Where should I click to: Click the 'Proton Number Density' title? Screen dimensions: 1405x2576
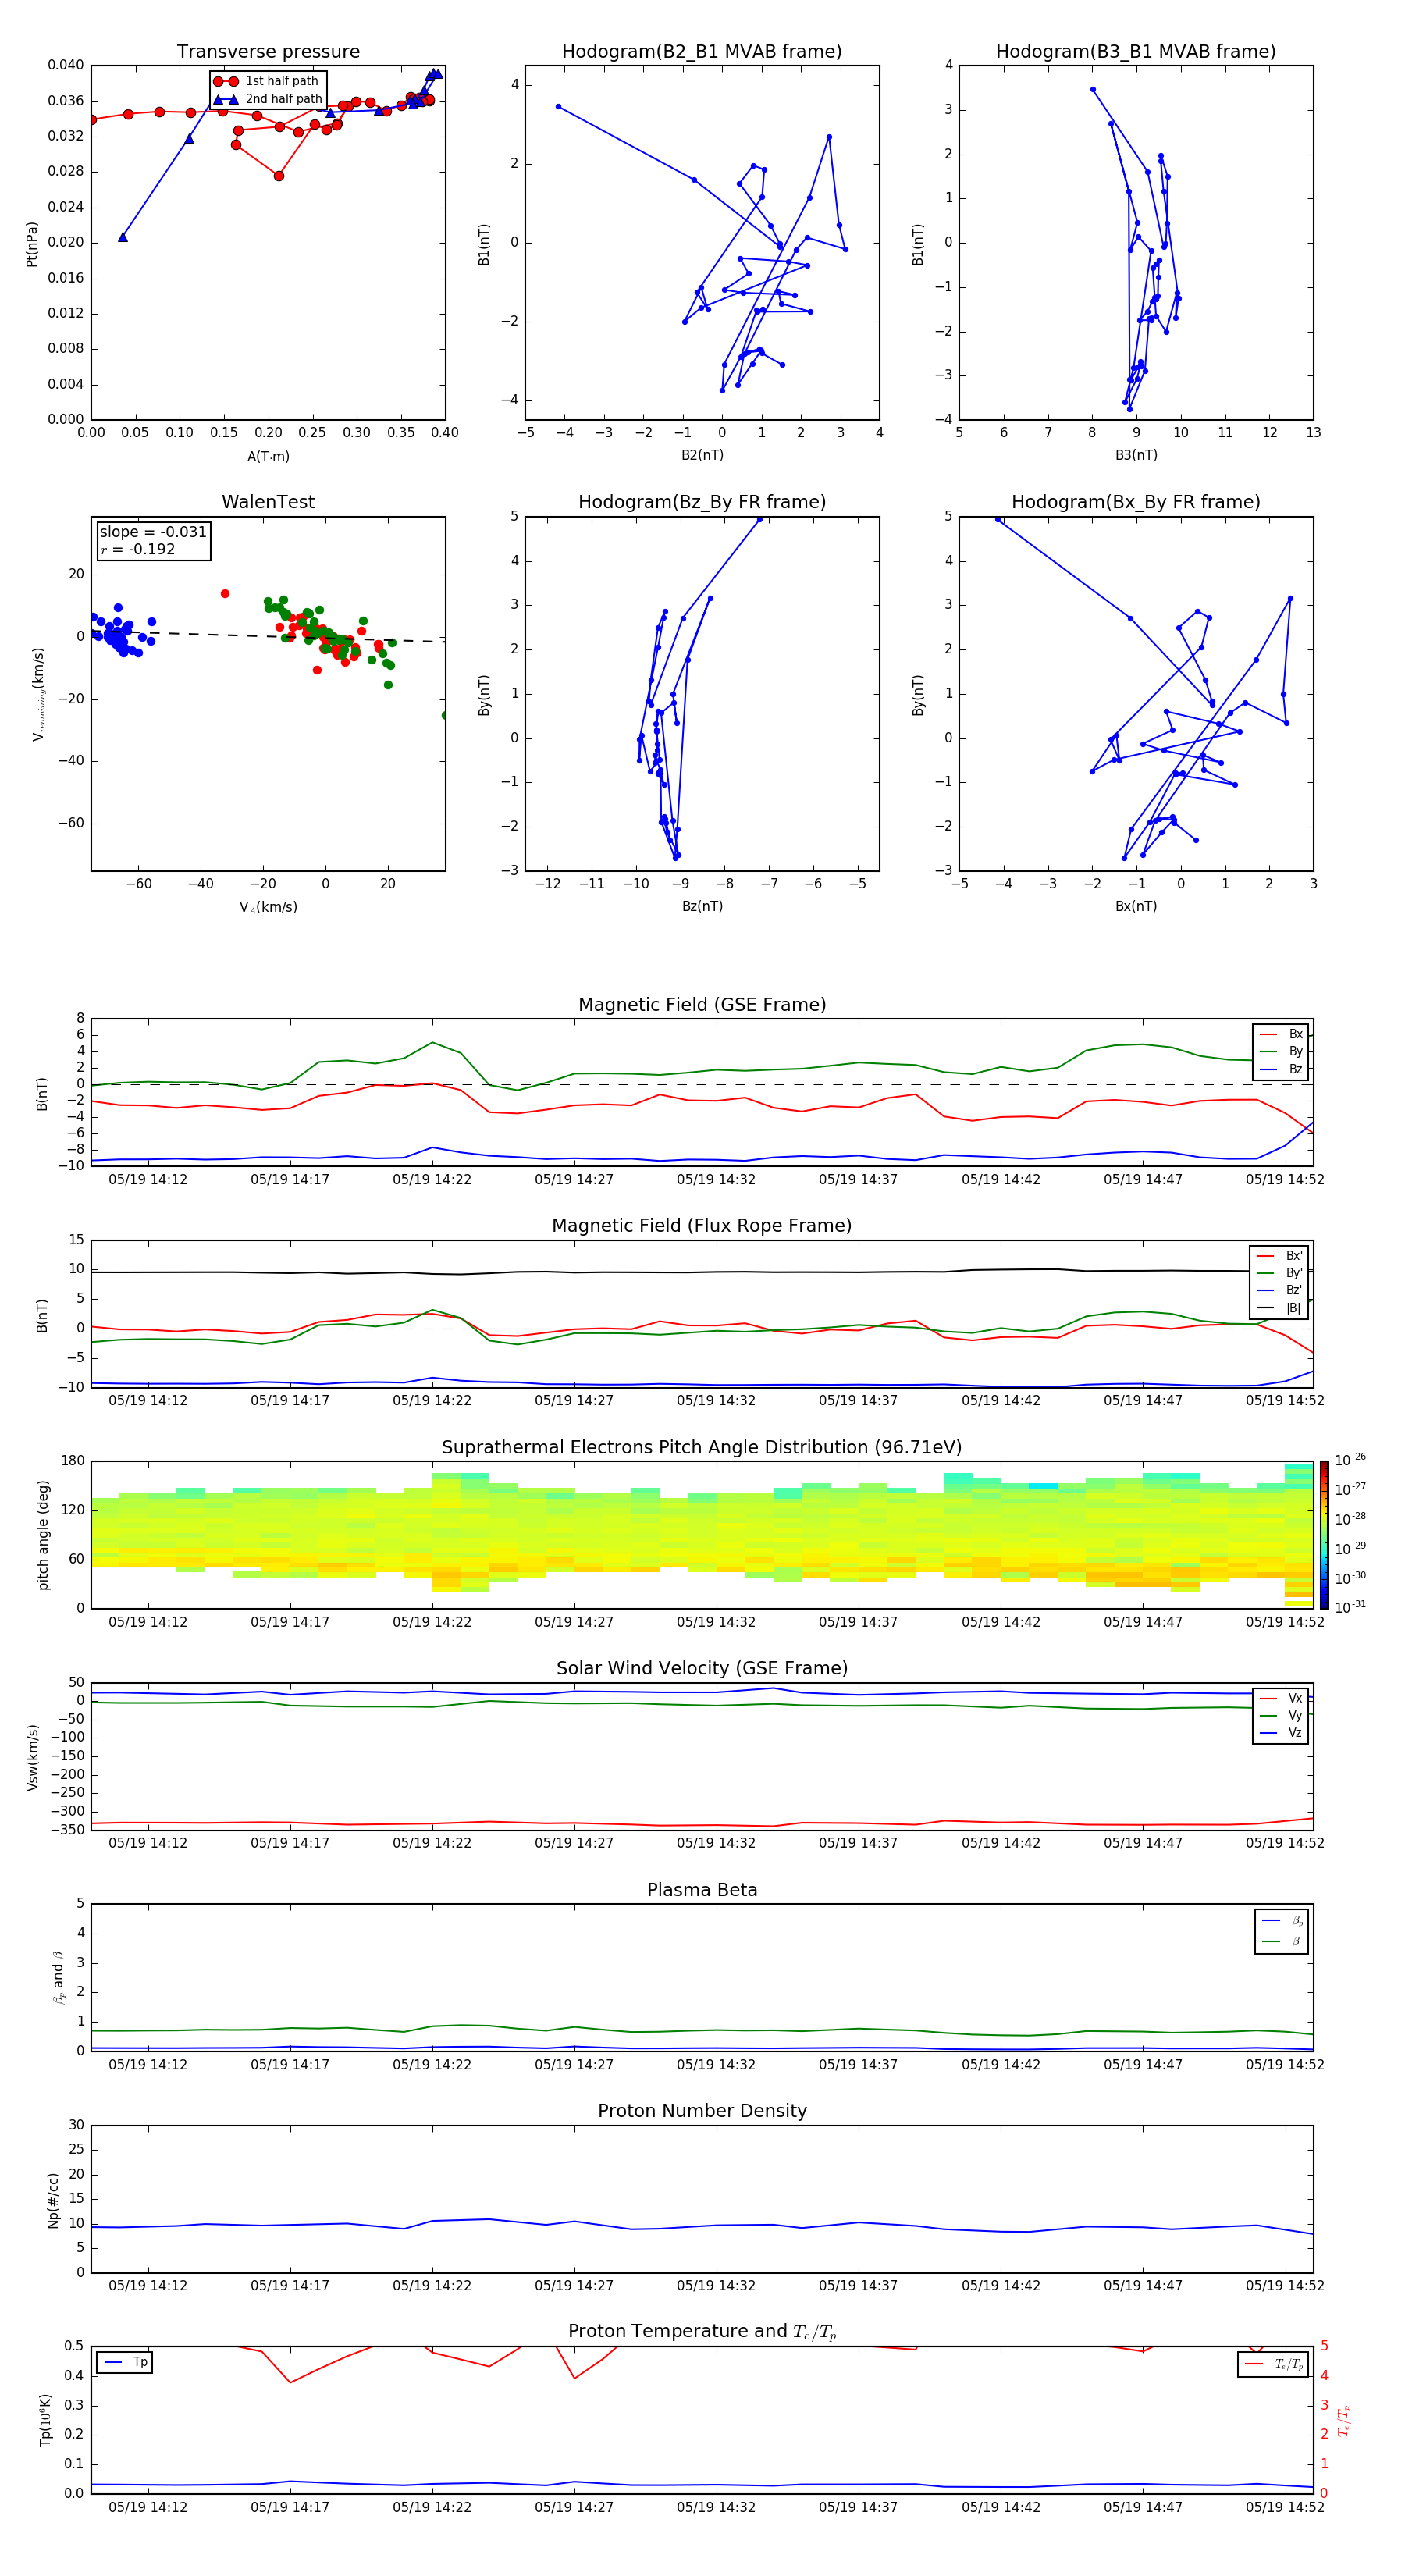pos(702,2111)
